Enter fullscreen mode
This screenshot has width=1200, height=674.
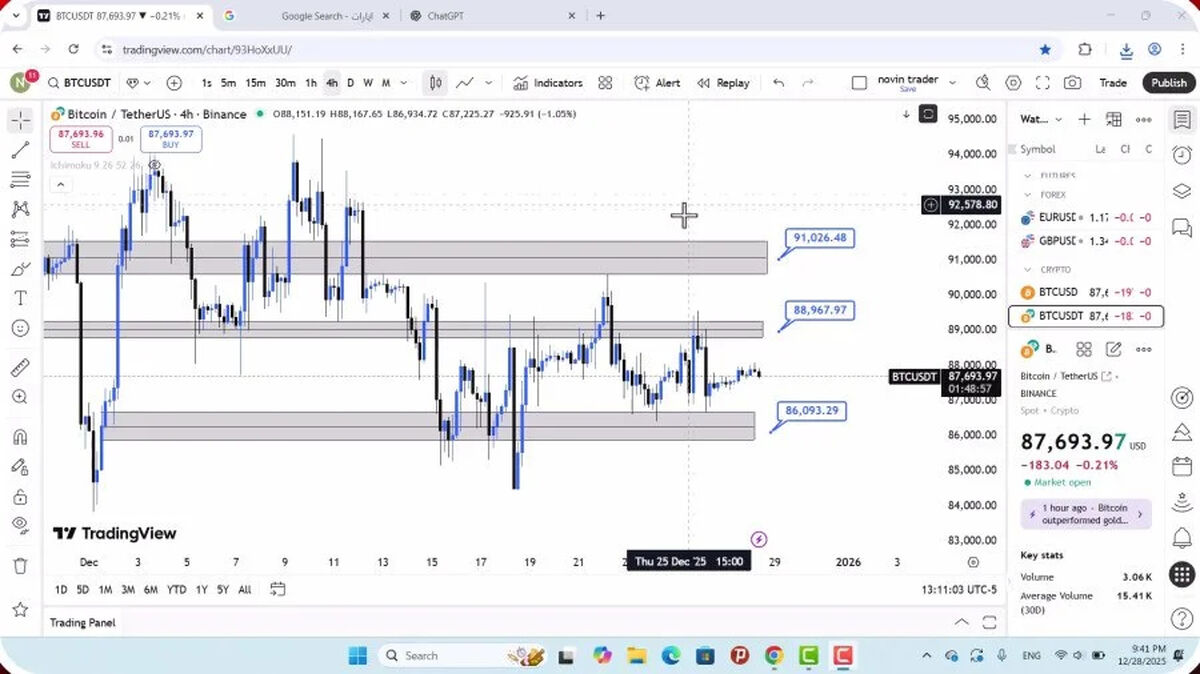coord(1043,83)
